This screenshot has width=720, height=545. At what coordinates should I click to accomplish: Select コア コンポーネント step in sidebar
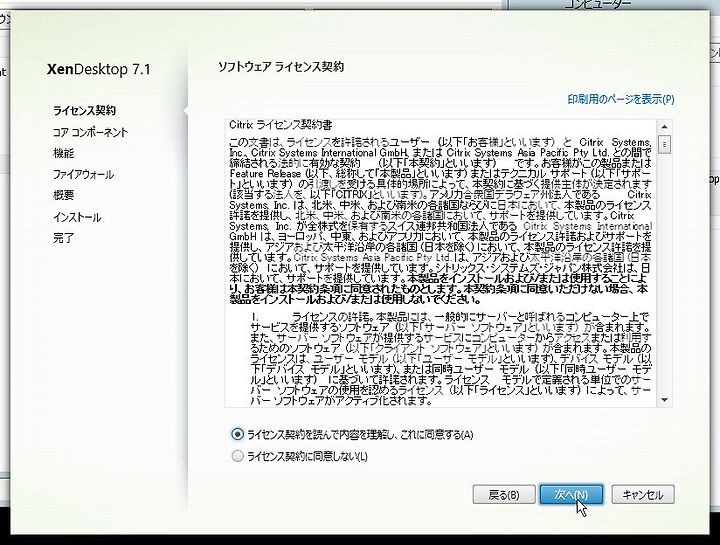point(90,132)
